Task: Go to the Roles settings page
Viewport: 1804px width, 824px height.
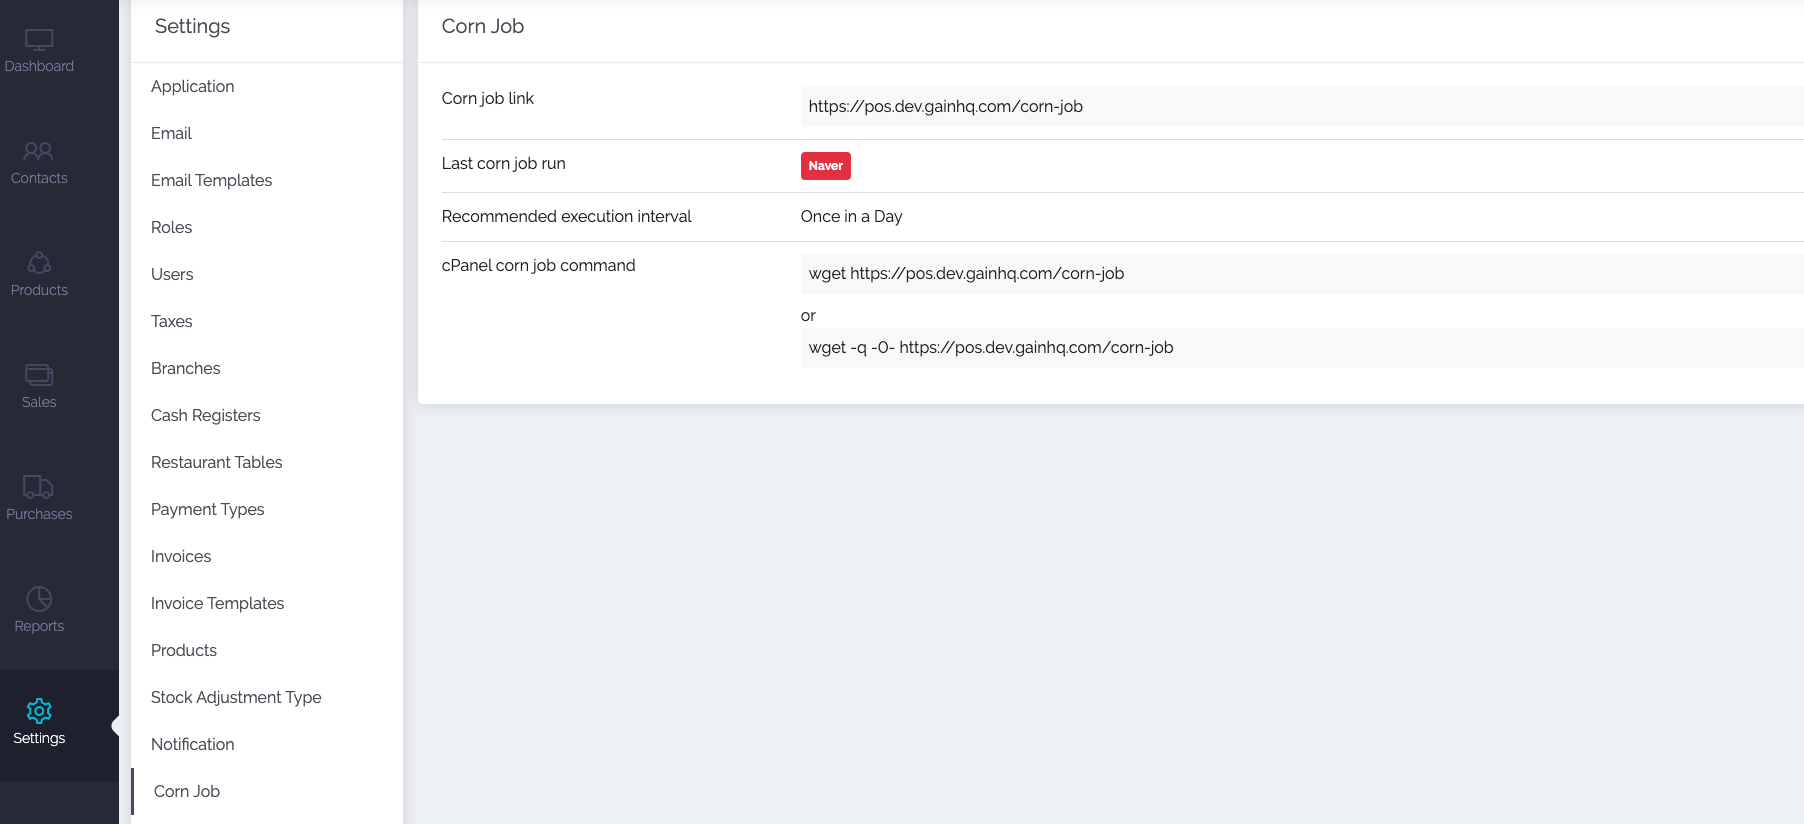Action: 171,228
